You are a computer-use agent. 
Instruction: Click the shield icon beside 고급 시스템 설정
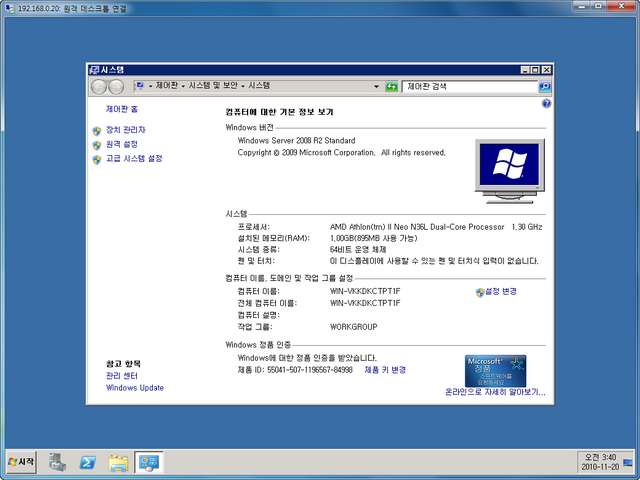(x=97, y=160)
